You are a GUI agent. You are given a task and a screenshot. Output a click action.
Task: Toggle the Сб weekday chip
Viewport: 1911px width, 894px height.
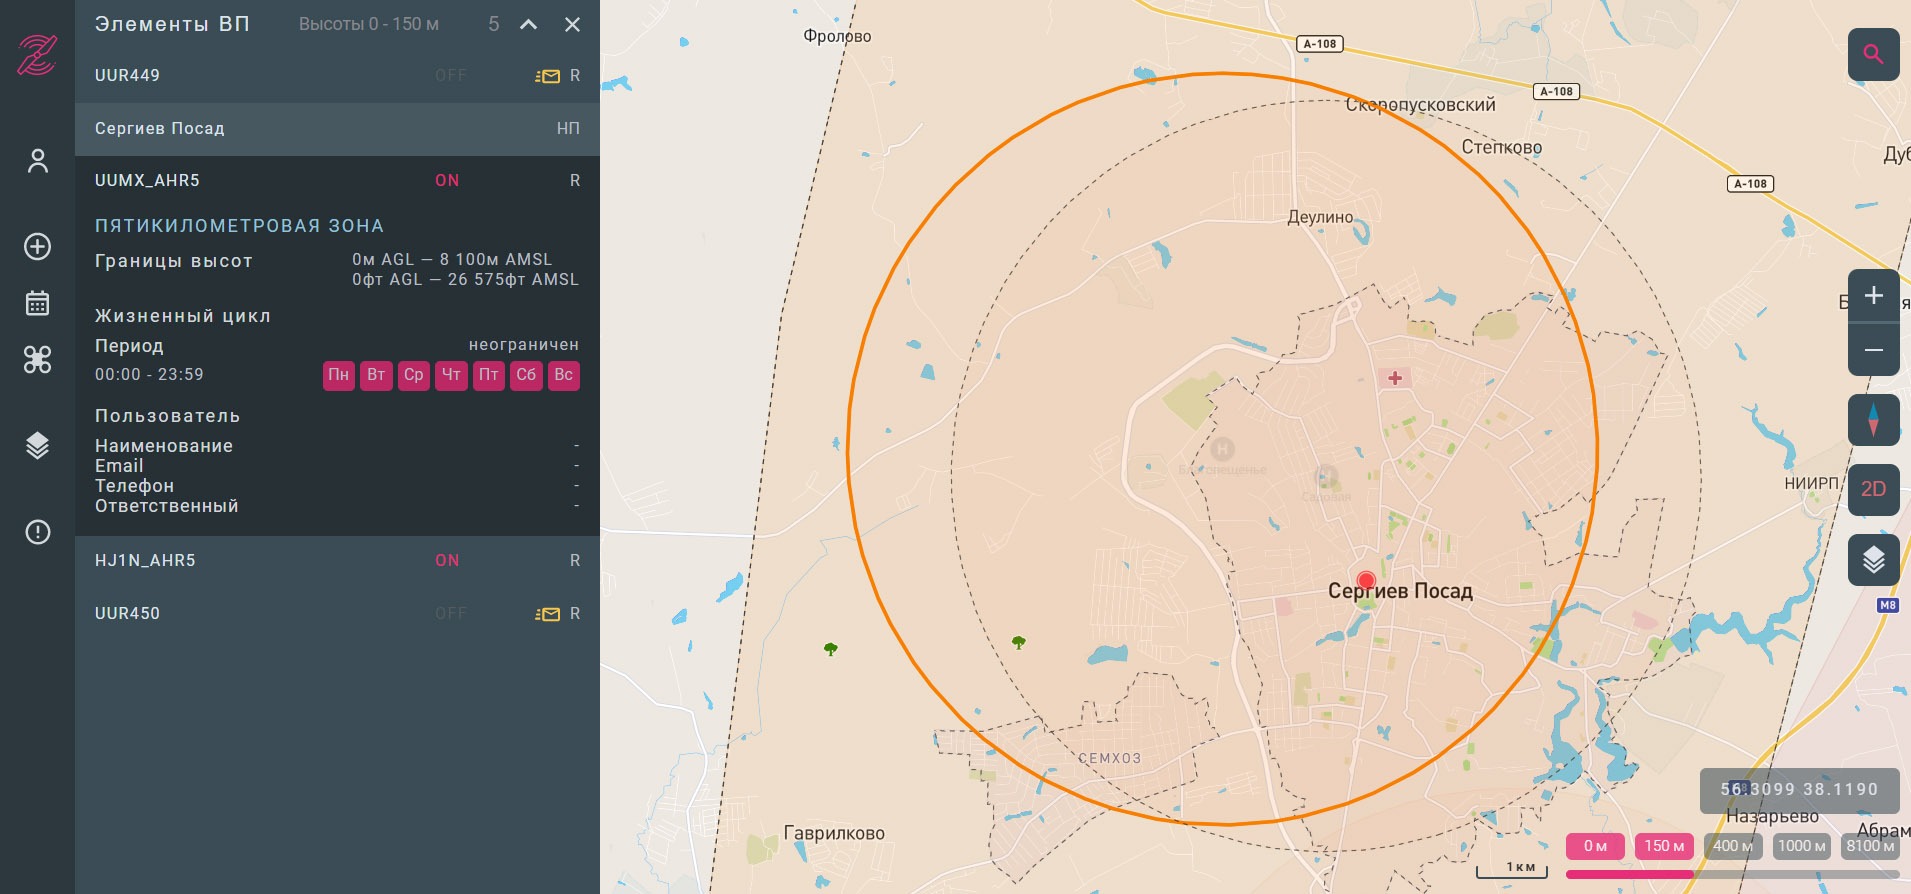526,375
